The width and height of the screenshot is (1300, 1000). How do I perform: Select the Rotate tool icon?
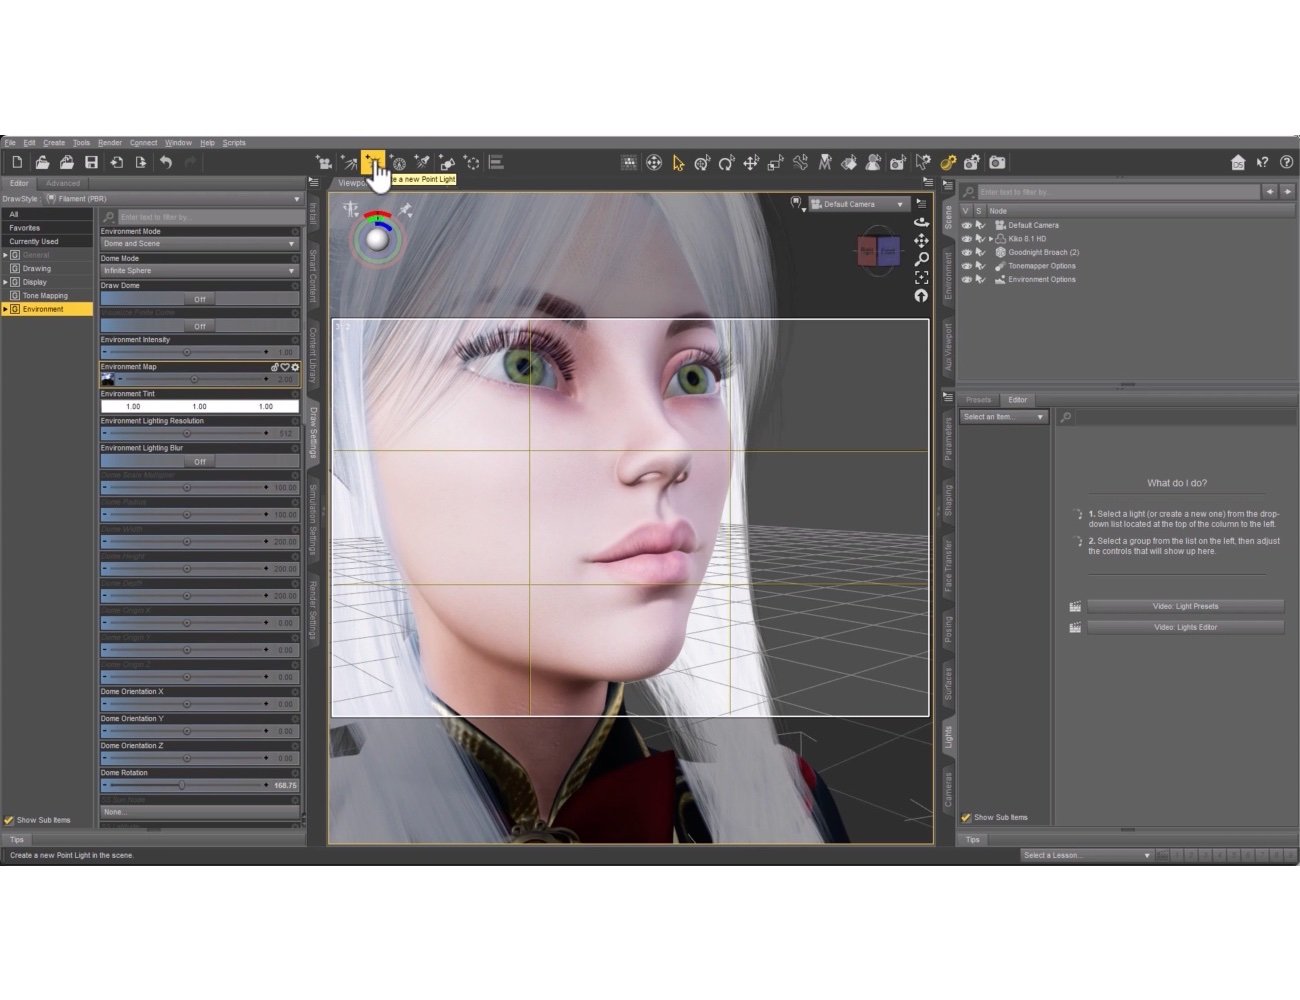[x=726, y=162]
